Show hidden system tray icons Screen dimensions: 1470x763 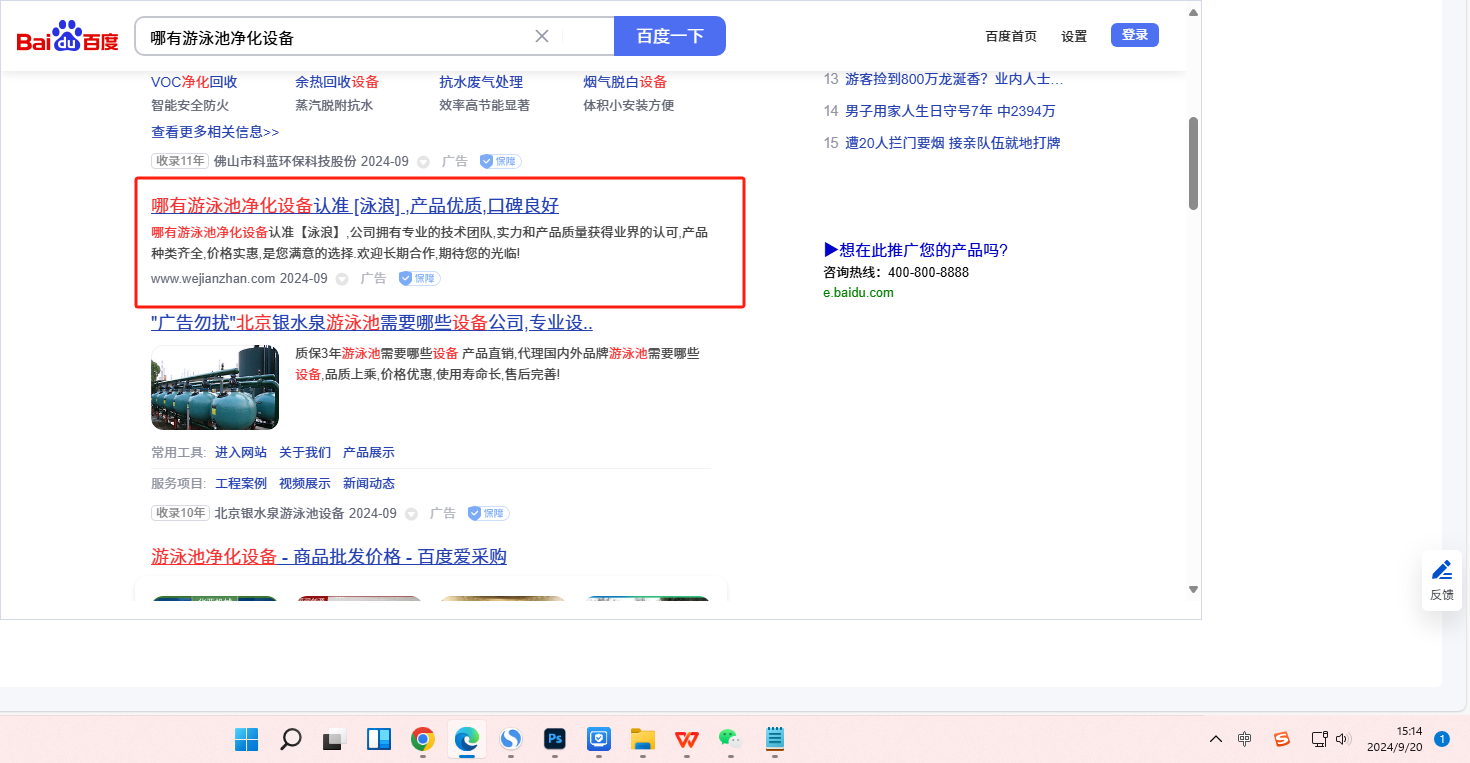pyautogui.click(x=1216, y=739)
